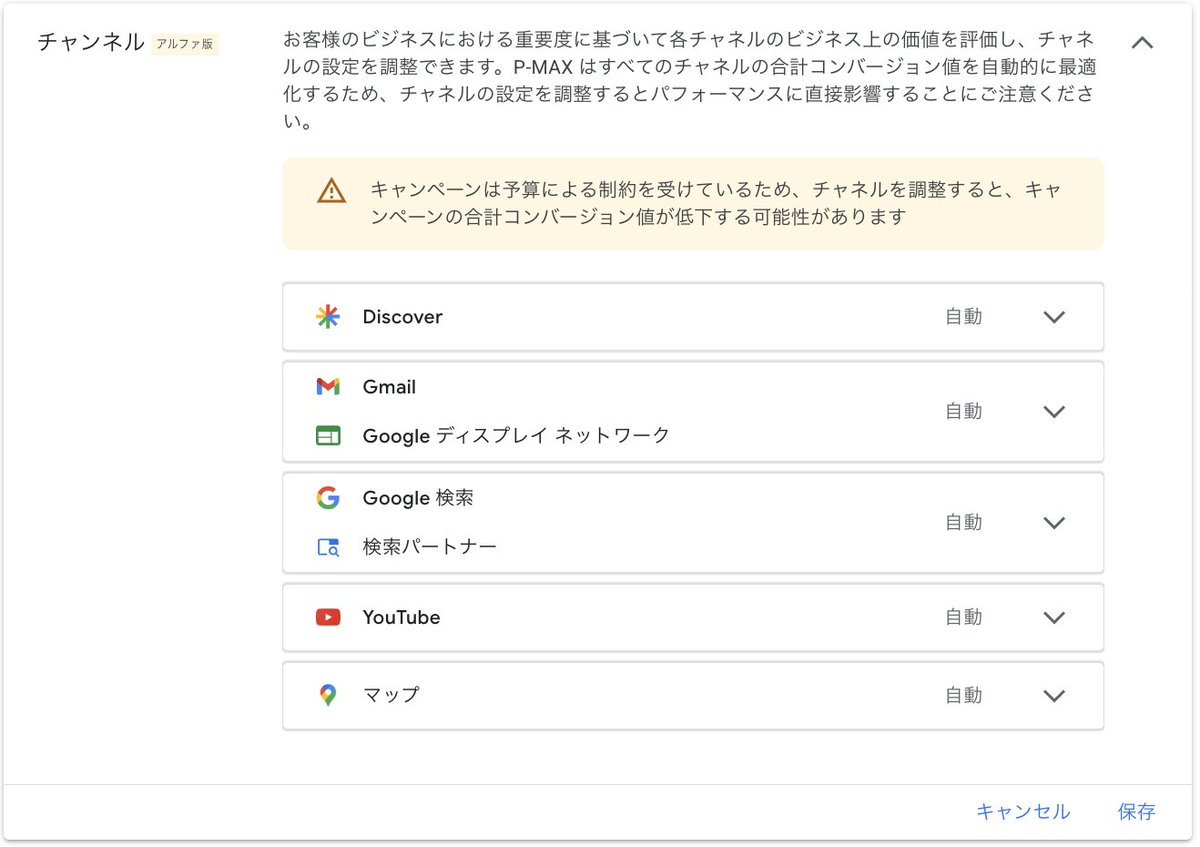Click the 自動 value in the Google 検索 row
Viewport: 1200px width, 847px height.
(x=964, y=522)
